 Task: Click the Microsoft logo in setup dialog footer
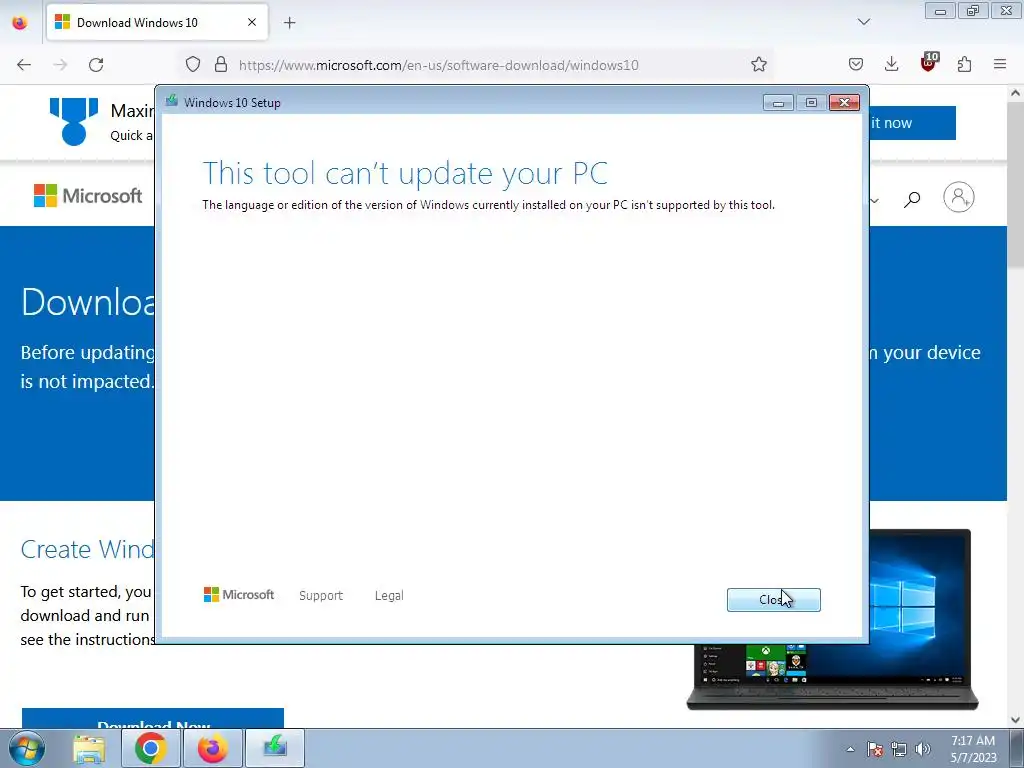click(239, 595)
